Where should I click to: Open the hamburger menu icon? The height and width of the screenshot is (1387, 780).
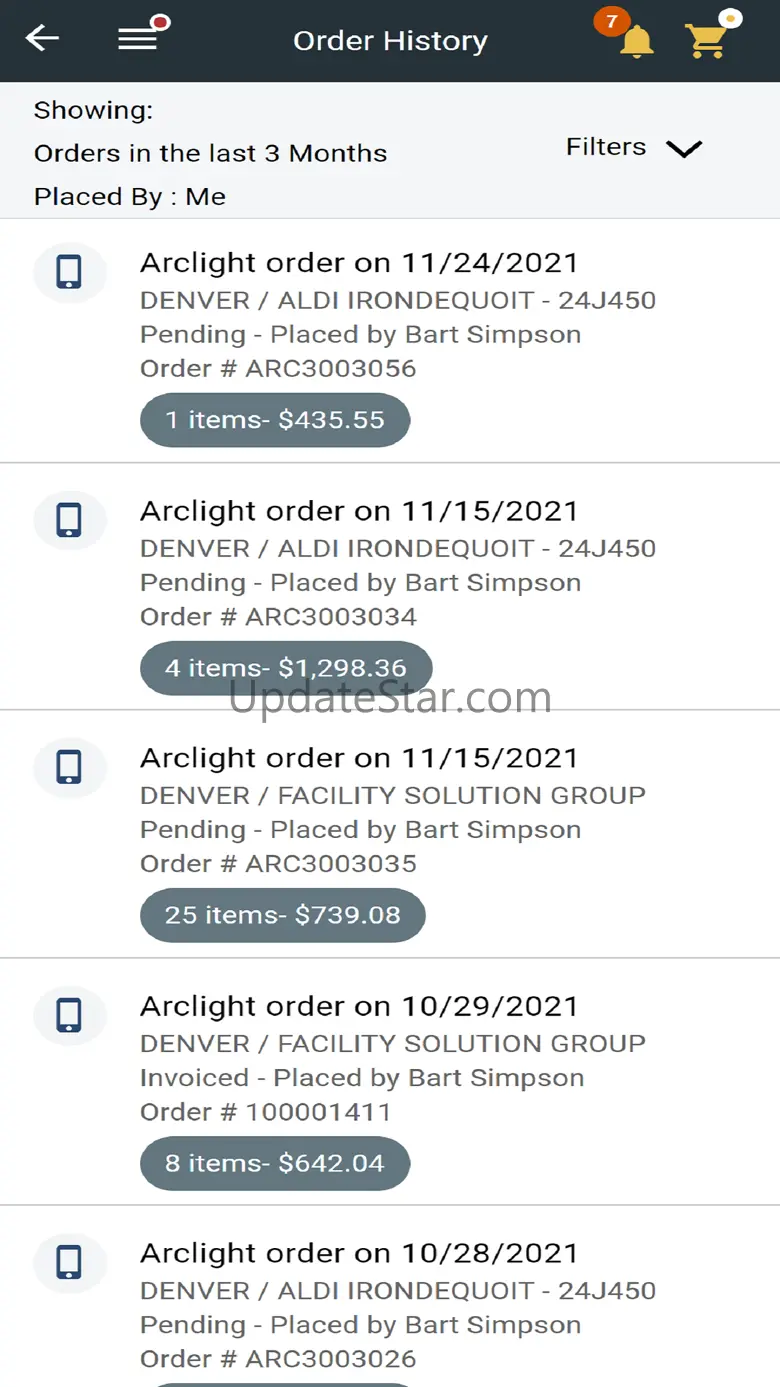[139, 39]
